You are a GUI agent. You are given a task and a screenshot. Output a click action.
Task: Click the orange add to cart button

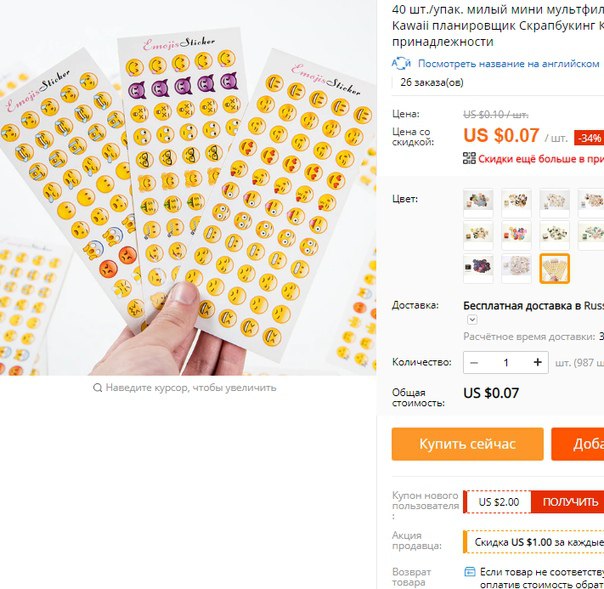[x=578, y=444]
